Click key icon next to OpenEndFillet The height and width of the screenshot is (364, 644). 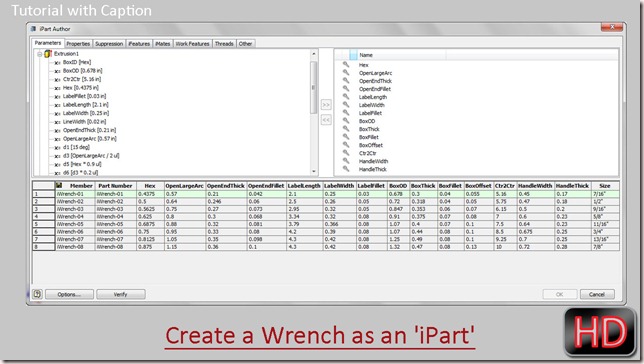(346, 89)
